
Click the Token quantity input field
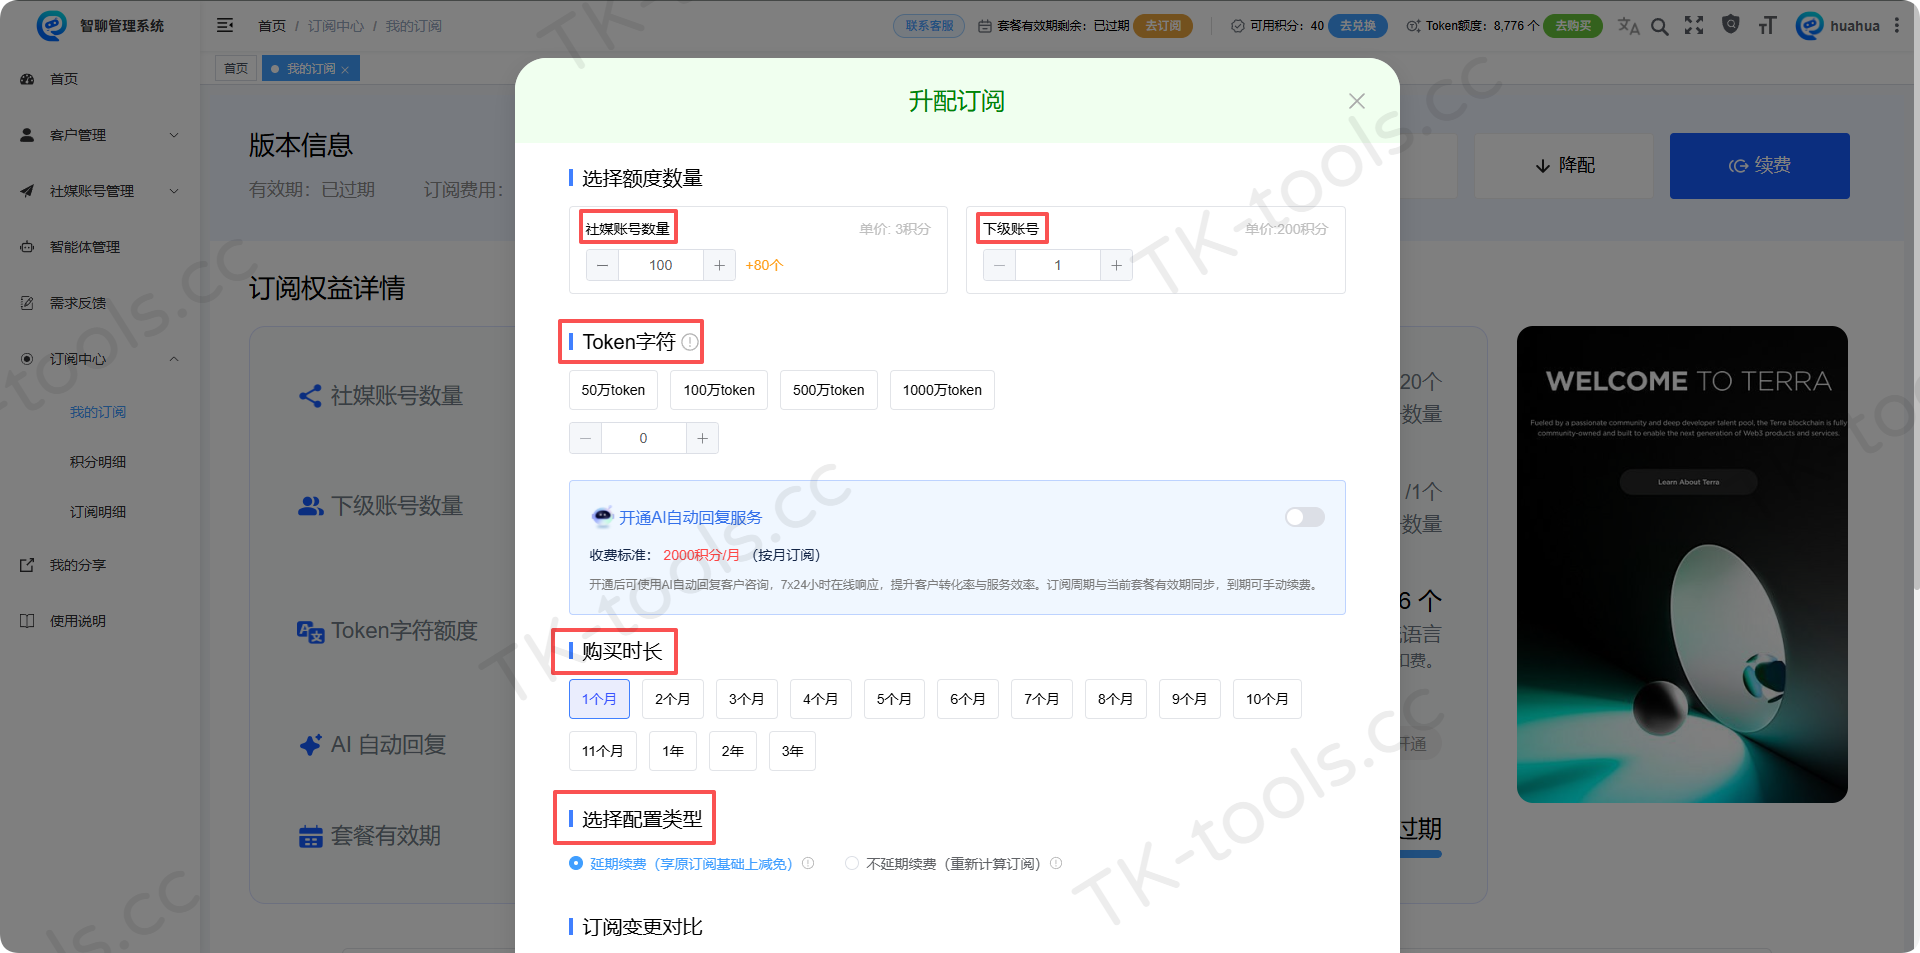pyautogui.click(x=643, y=438)
